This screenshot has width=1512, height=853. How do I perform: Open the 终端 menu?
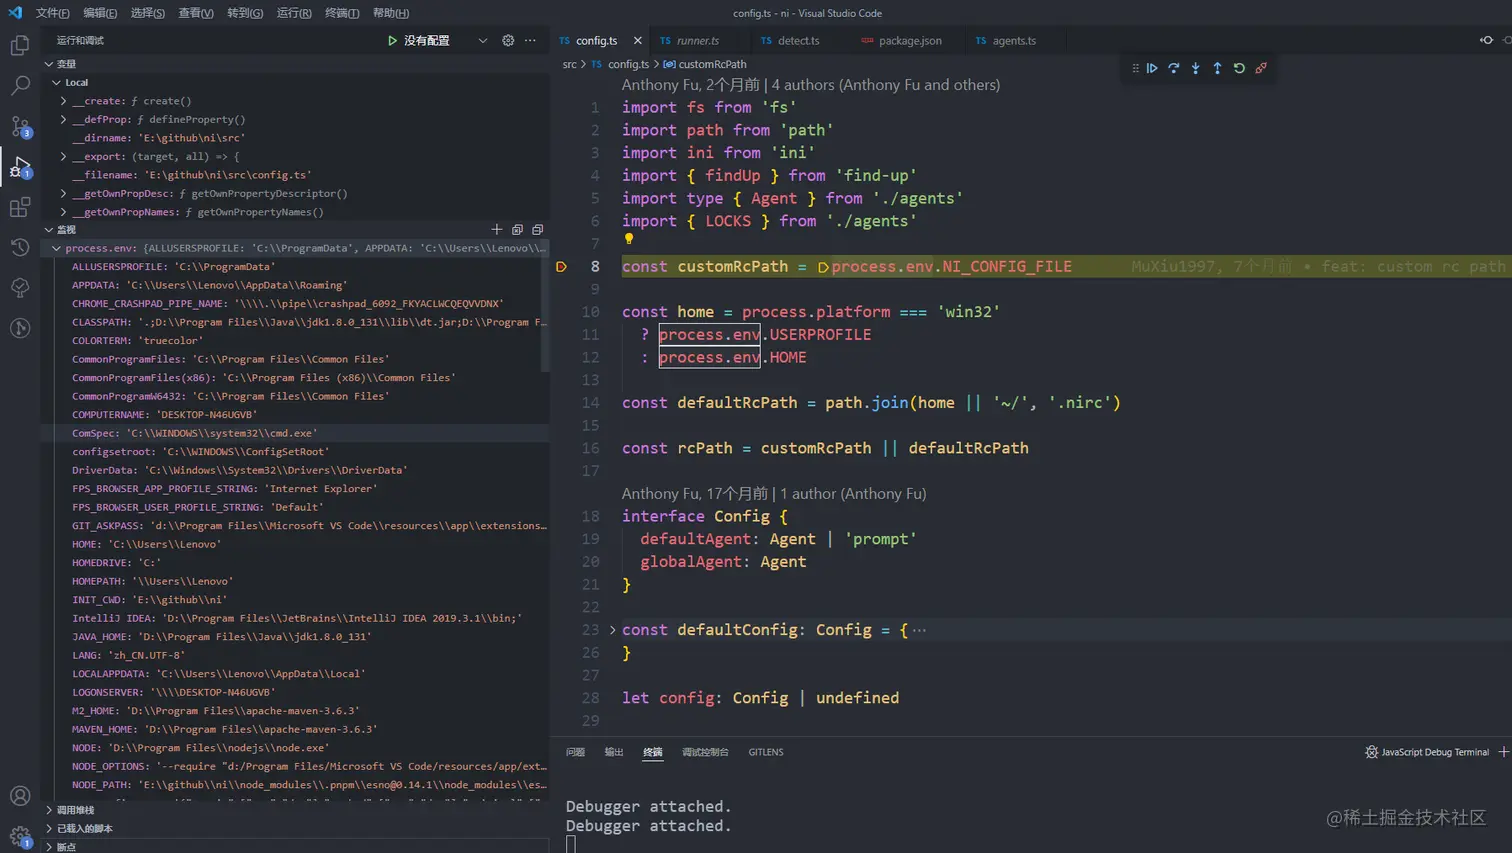click(x=342, y=13)
